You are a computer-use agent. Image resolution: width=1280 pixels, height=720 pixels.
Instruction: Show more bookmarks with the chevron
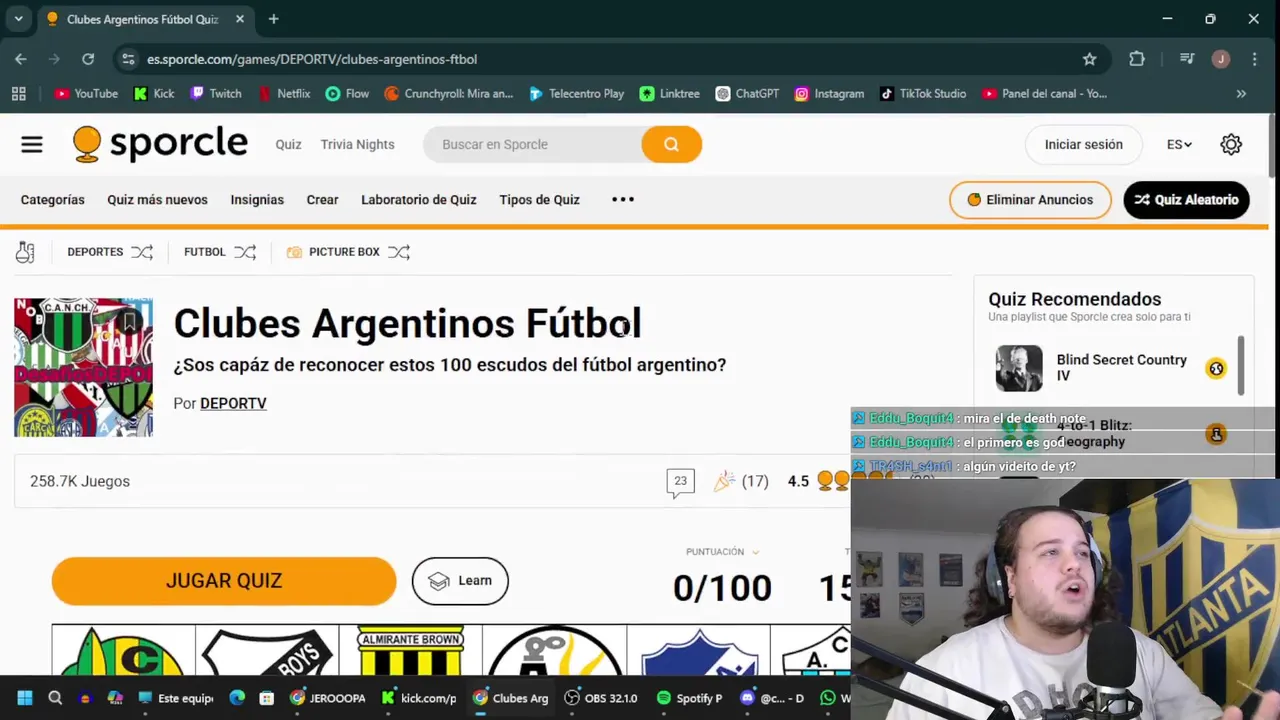coord(1241,93)
